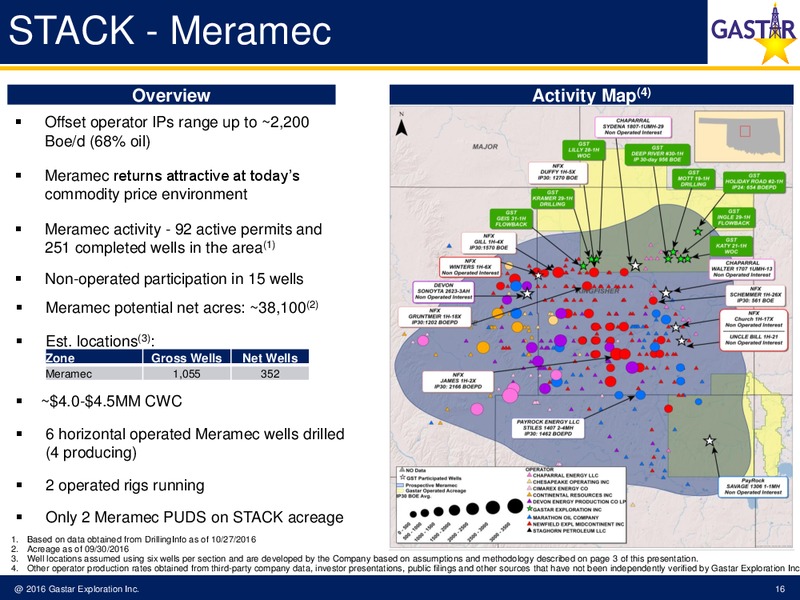Screen dimensions: 800x600
Task: Click the PayRock SAVAGE 1306 1-1MH callout
Action: tap(753, 486)
